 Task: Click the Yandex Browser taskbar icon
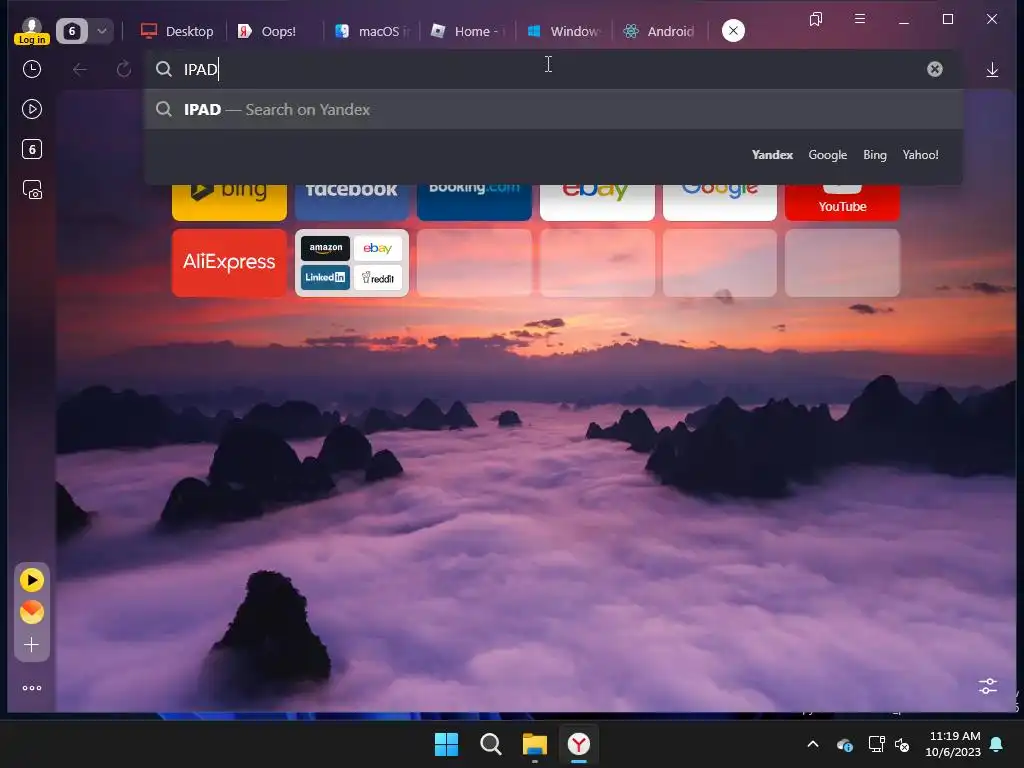click(579, 744)
